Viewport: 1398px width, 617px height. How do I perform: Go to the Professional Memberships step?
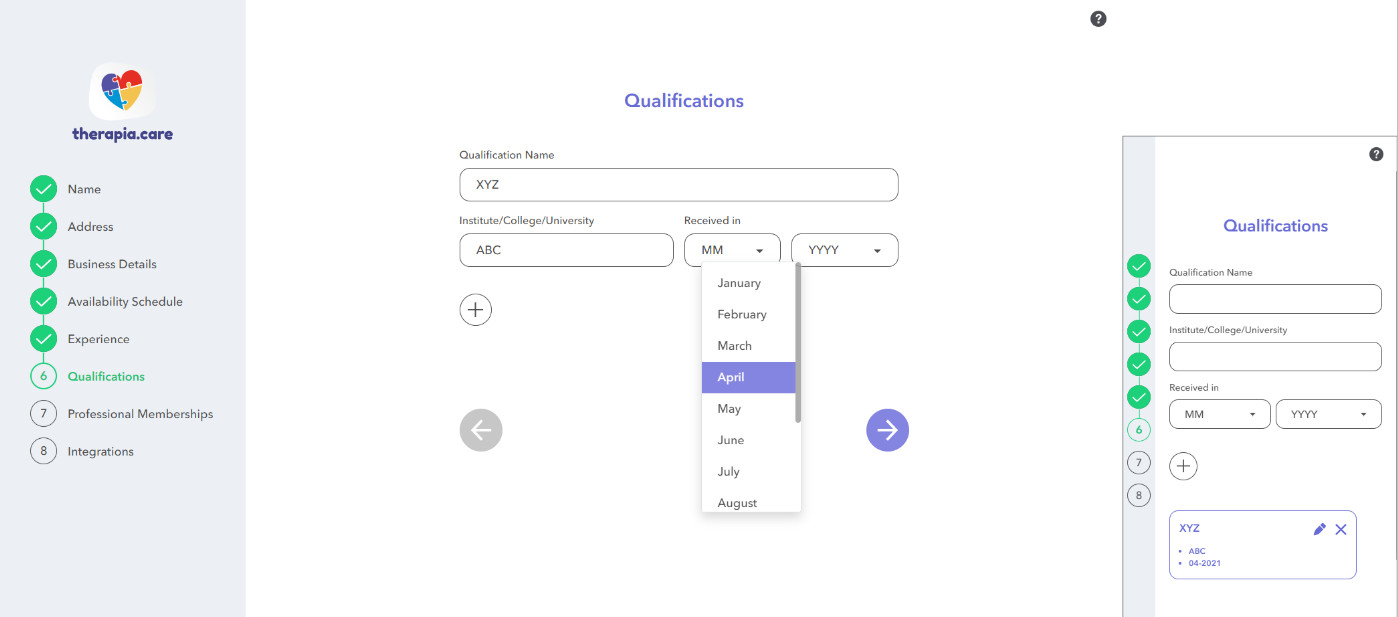pos(140,414)
